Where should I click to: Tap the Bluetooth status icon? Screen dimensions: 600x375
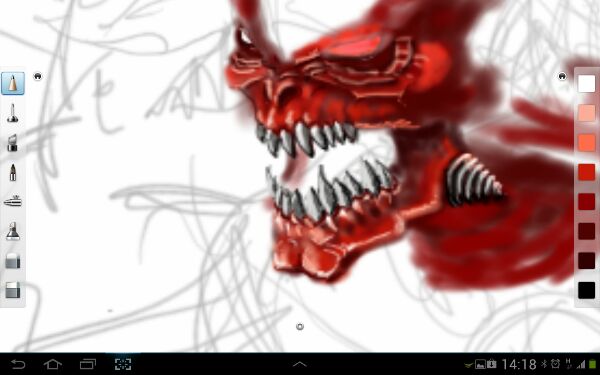(x=544, y=364)
